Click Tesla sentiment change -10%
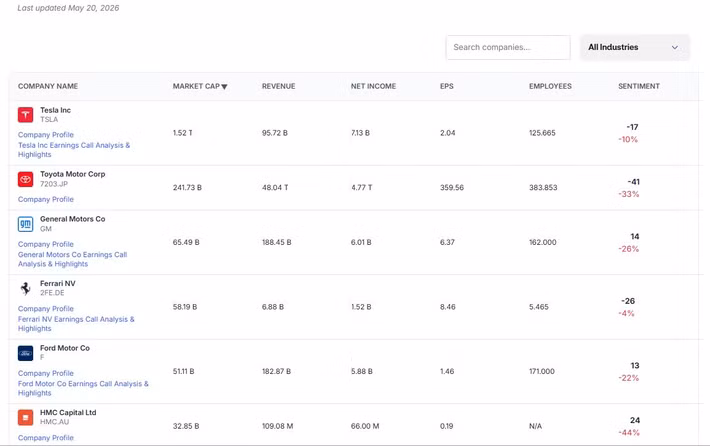Screen dimensions: 710x446 click(x=628, y=139)
